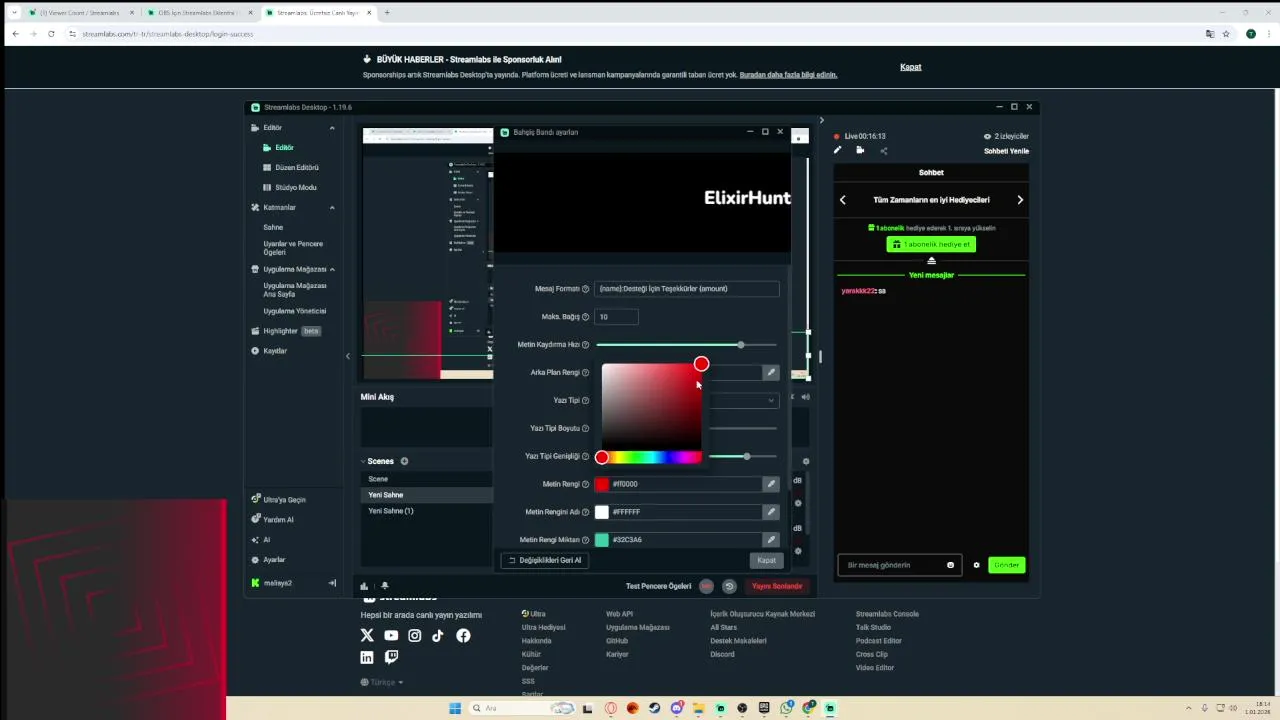Open Streamlabs X social link
Viewport: 1280px width, 720px height.
(367, 635)
